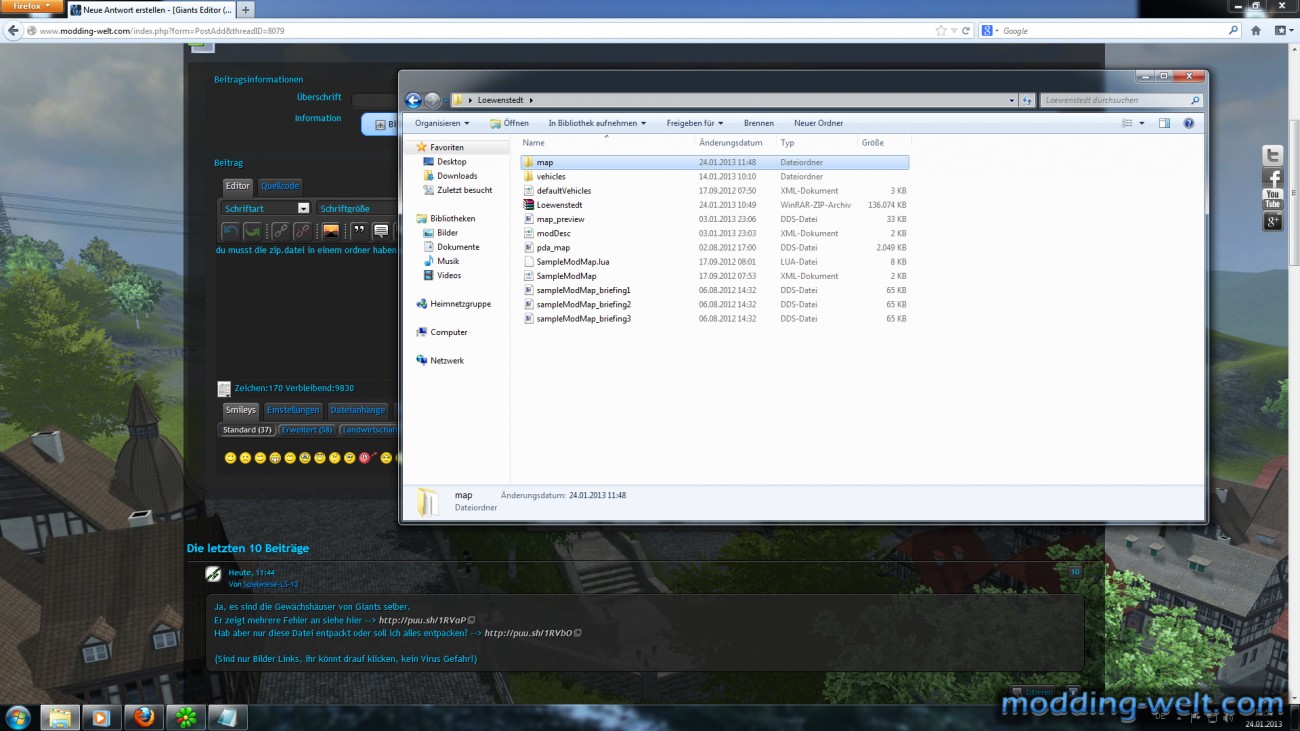Click the Neuer Ordner button

coord(818,123)
